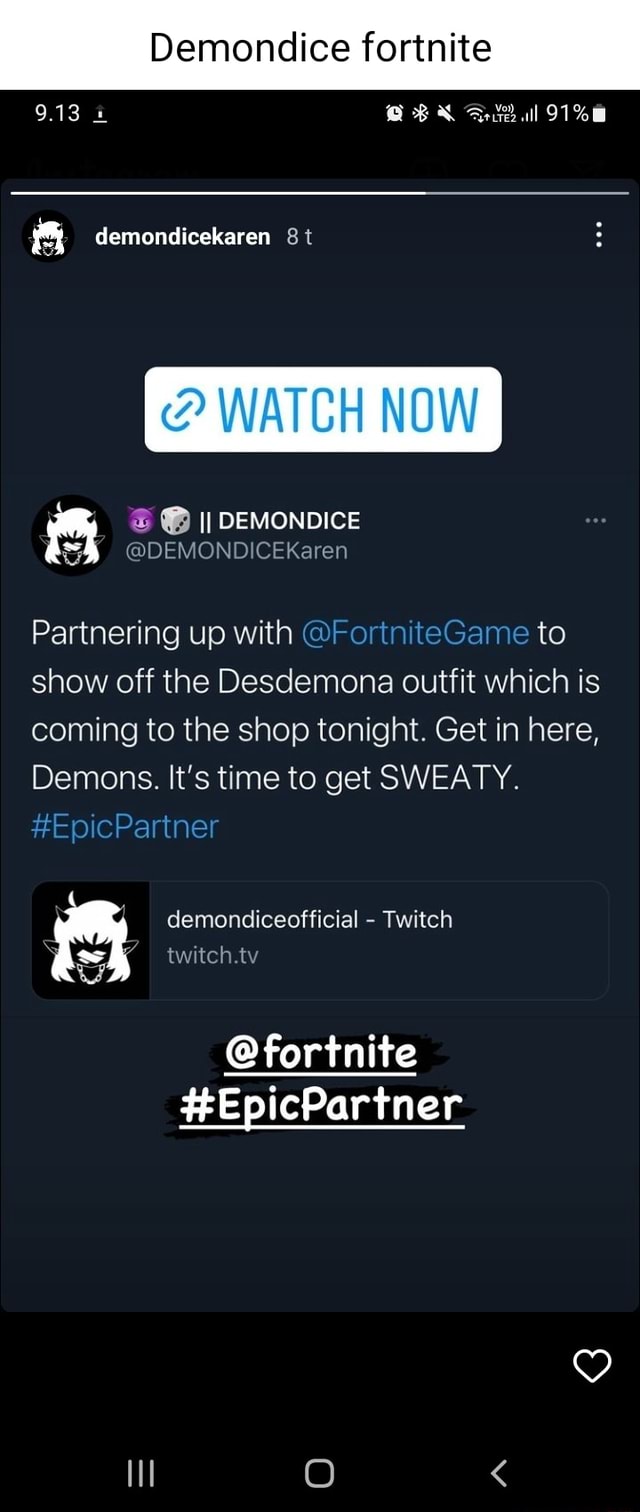Like the story with the heart icon
Image resolution: width=640 pixels, height=1512 pixels.
pos(592,1366)
